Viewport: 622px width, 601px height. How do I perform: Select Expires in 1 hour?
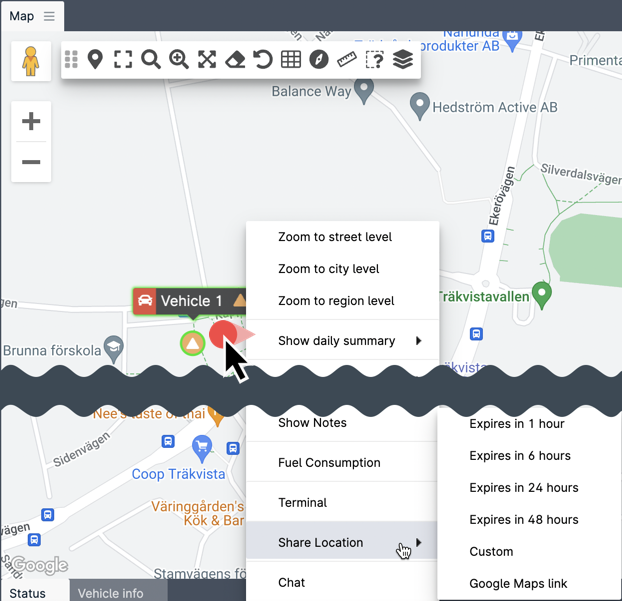coord(529,424)
